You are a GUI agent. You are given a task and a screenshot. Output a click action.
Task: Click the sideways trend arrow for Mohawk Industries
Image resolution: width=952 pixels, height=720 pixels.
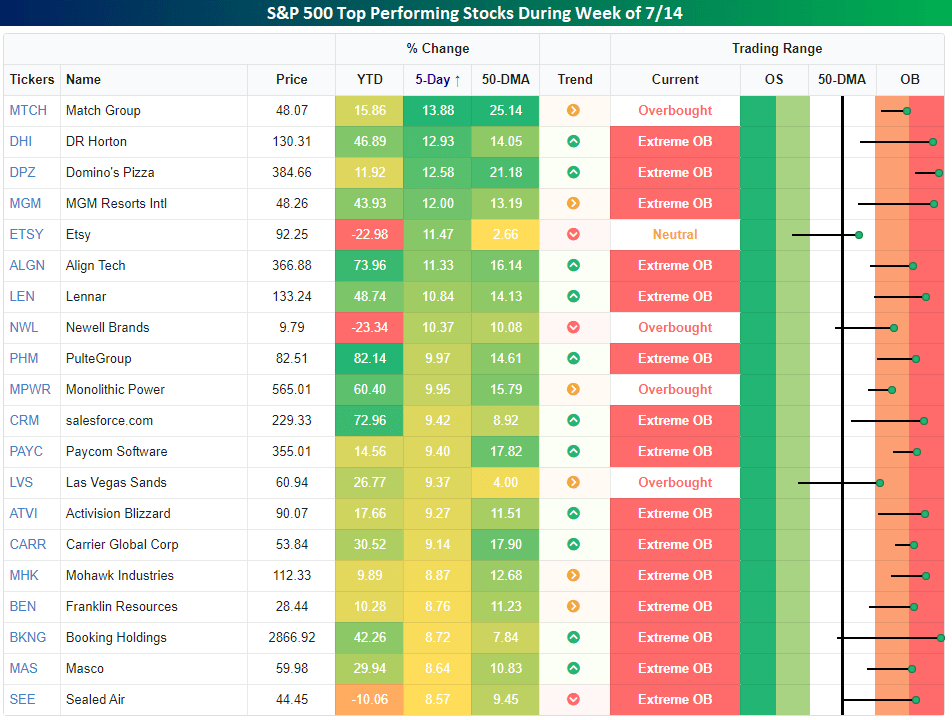point(573,575)
